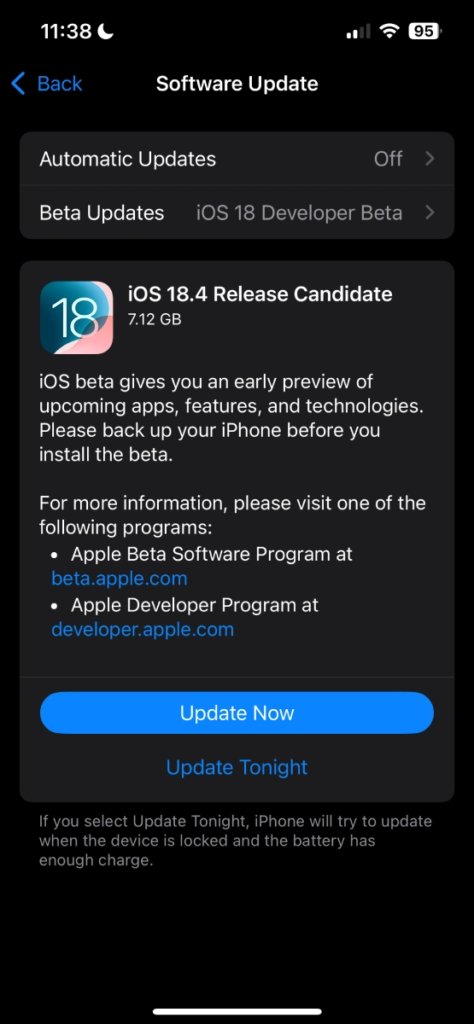Screen dimensions: 474x1024
Task: Open the Beta Updates row
Action: pos(237,213)
